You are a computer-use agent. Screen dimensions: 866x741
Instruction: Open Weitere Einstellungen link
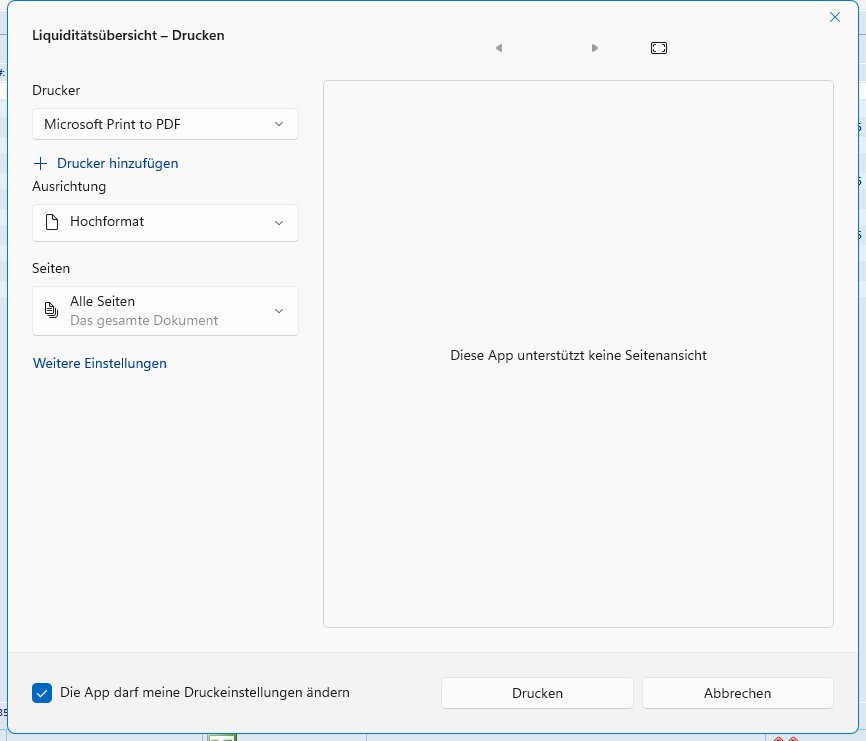tap(100, 363)
